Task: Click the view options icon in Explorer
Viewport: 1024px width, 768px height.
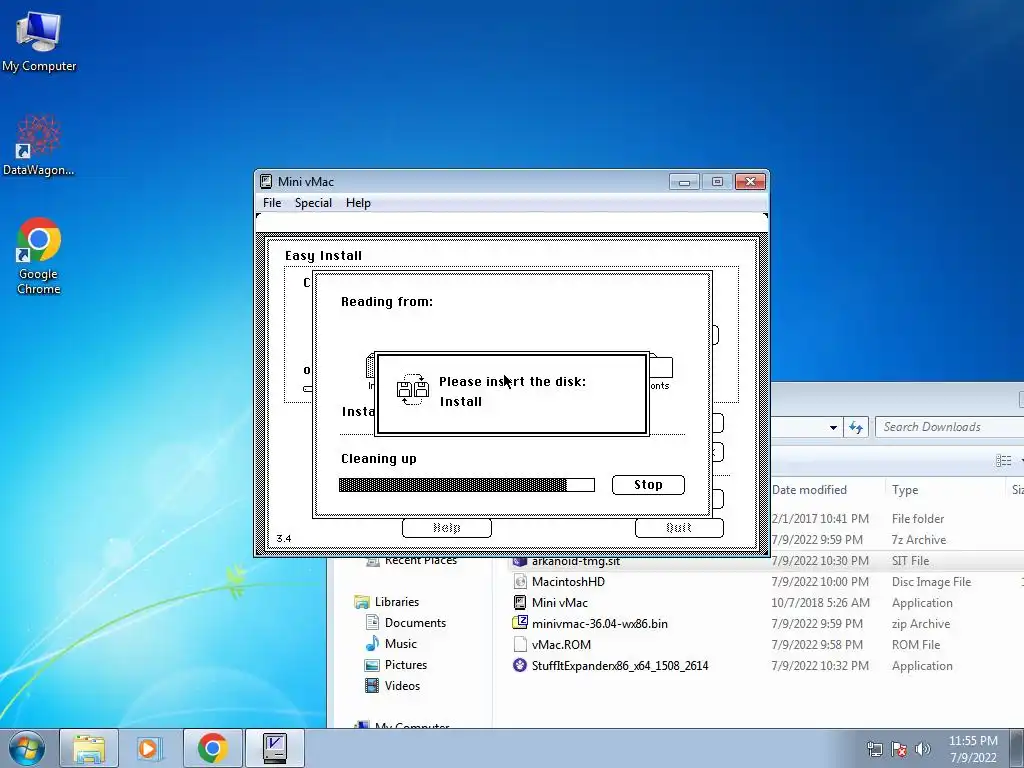Action: [1004, 460]
